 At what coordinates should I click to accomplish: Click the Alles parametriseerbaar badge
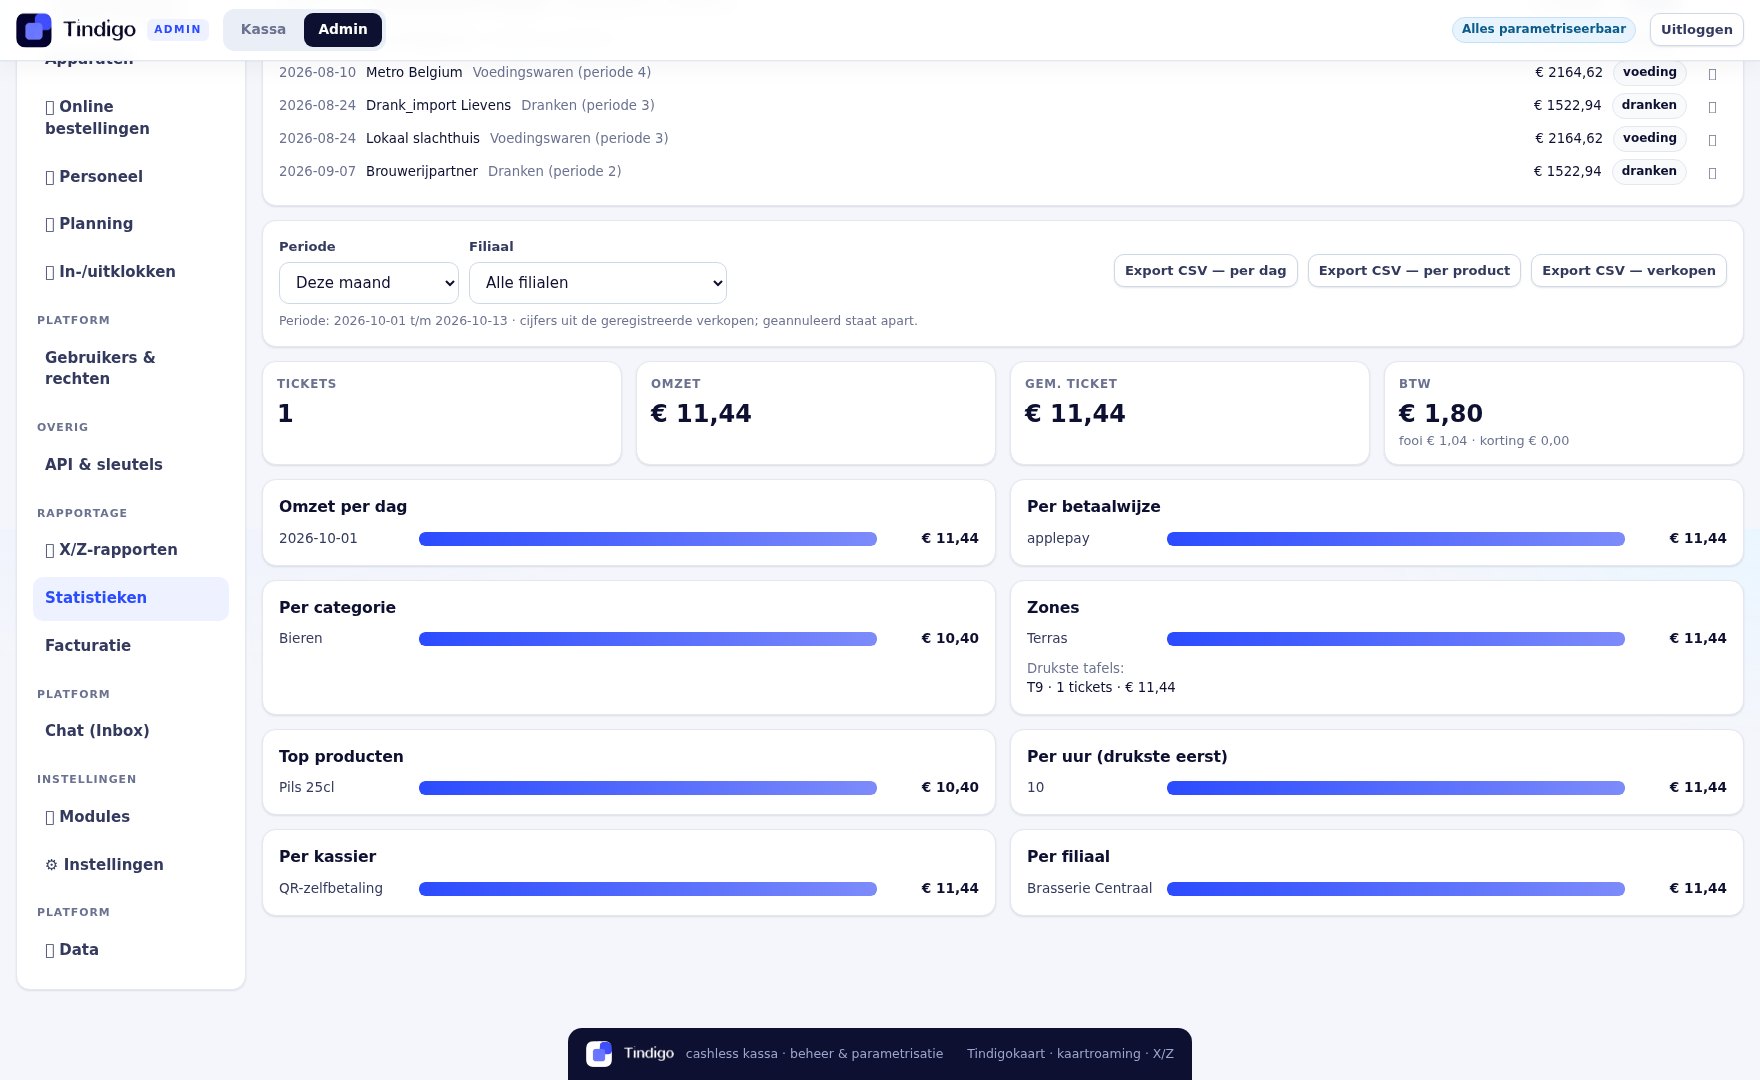(x=1544, y=29)
